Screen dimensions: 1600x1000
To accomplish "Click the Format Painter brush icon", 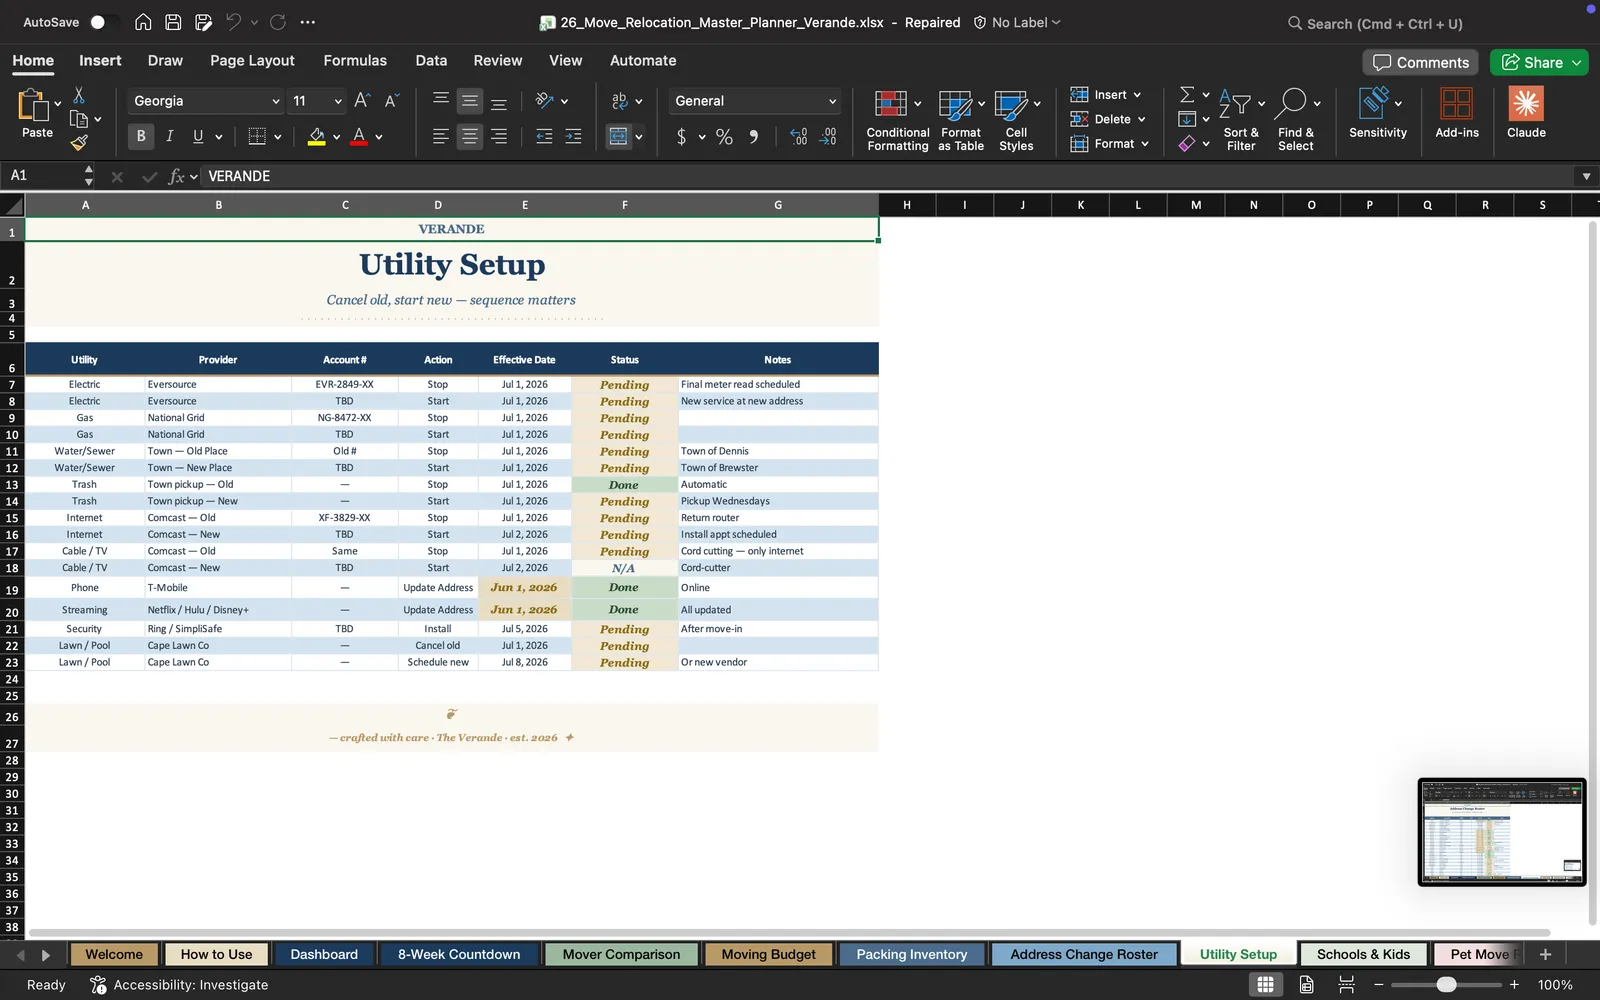I will tap(79, 143).
